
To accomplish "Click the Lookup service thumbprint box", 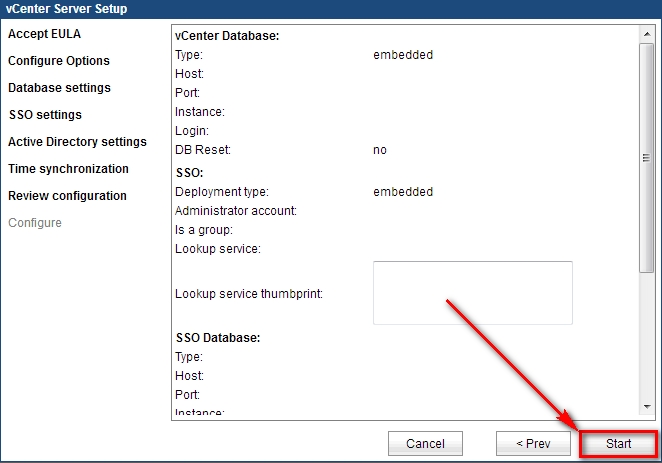I will tap(473, 293).
